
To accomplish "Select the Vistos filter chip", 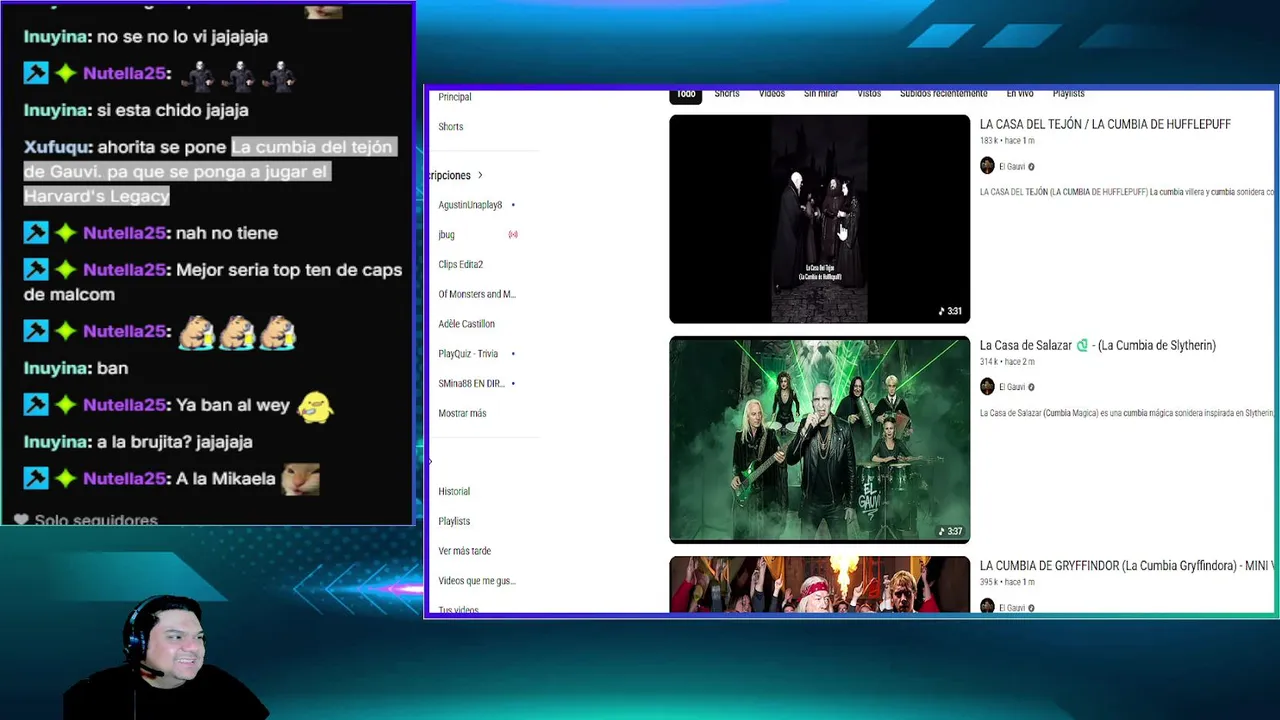I will [869, 94].
